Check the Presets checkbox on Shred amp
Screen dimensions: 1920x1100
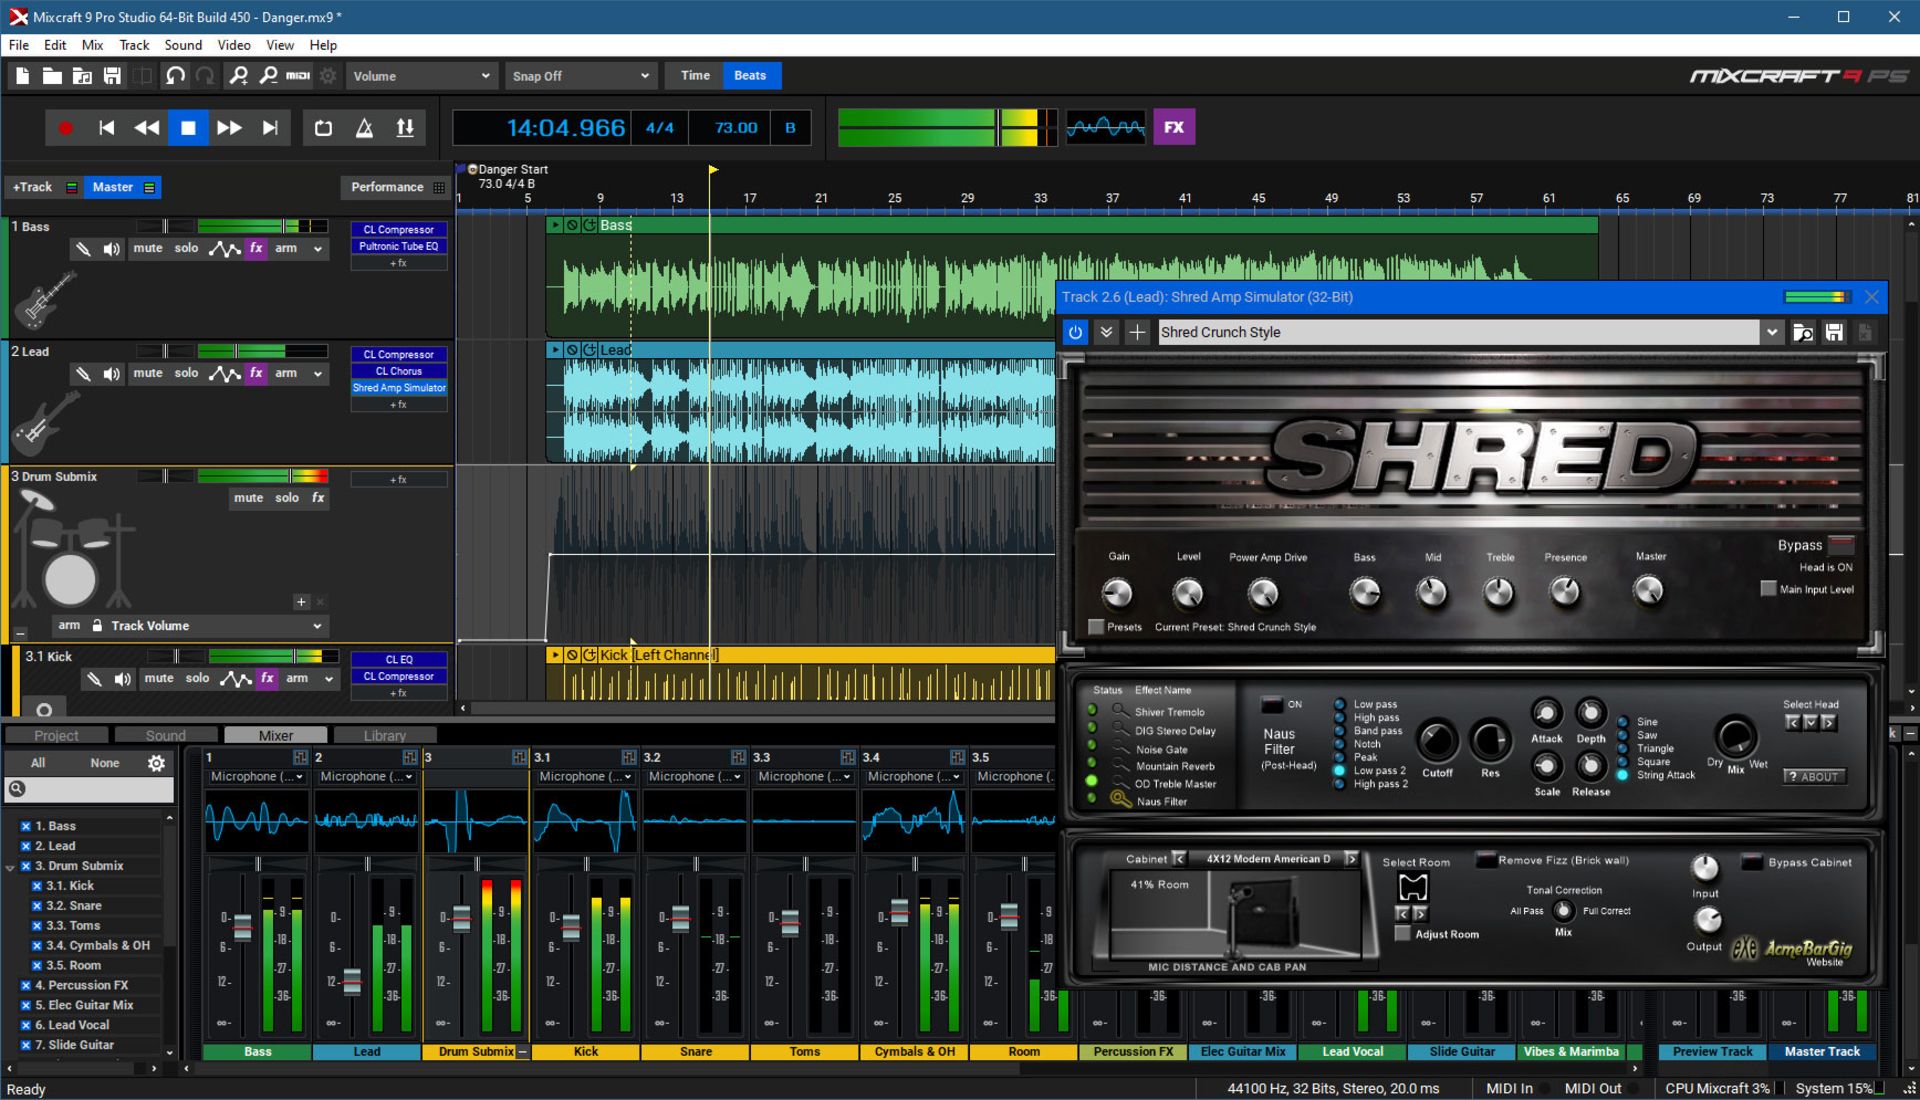click(1096, 627)
